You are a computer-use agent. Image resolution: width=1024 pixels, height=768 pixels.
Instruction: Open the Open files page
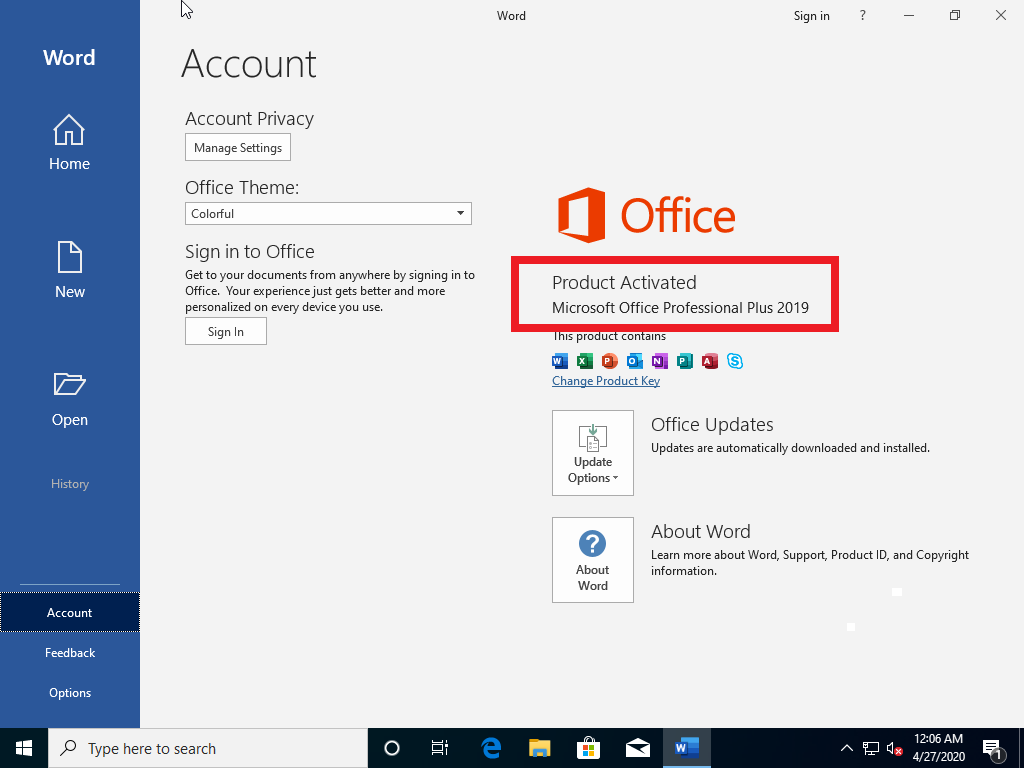[x=69, y=399]
